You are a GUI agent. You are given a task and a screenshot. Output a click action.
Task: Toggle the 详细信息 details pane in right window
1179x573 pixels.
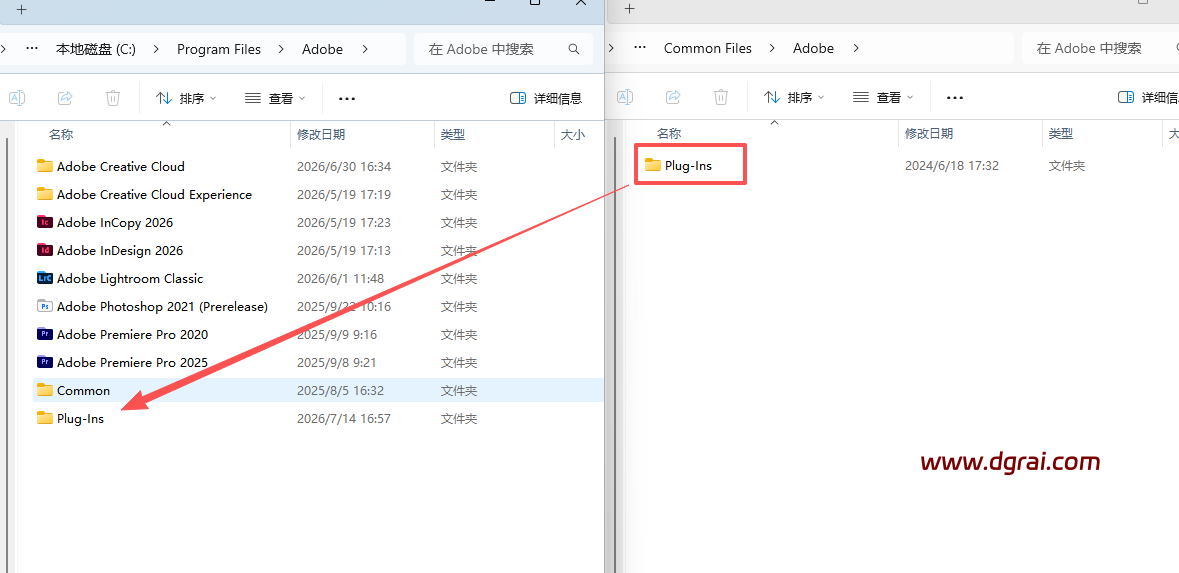click(x=1147, y=97)
